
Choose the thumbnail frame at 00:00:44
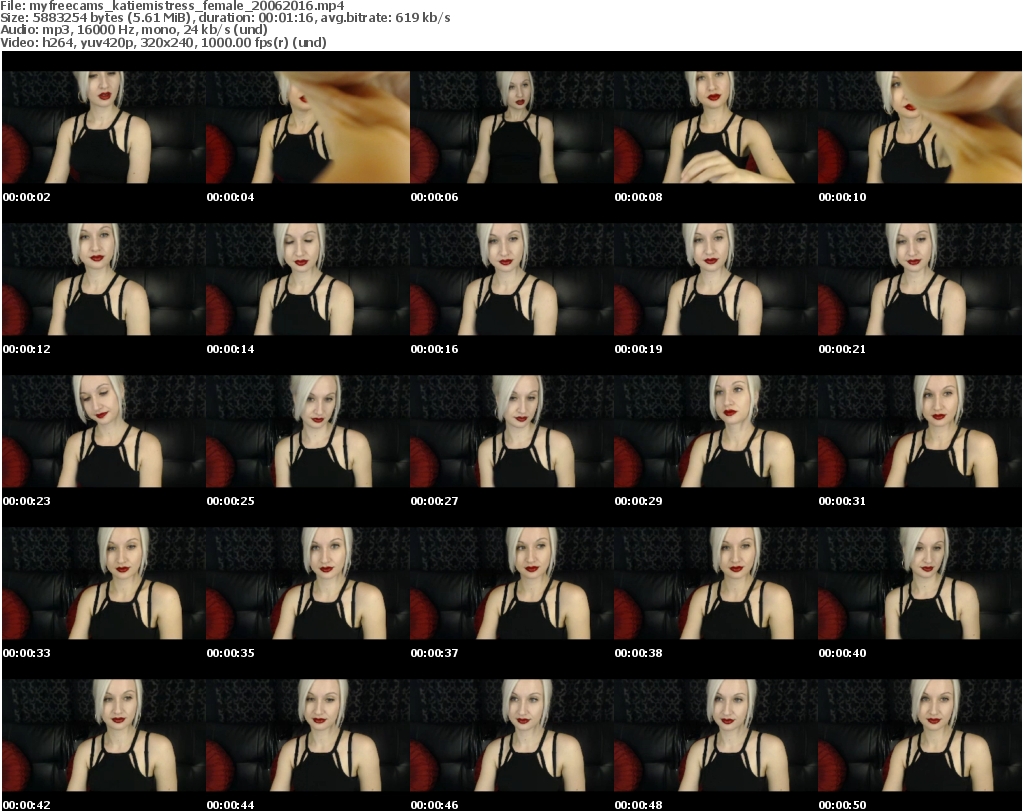coord(308,735)
